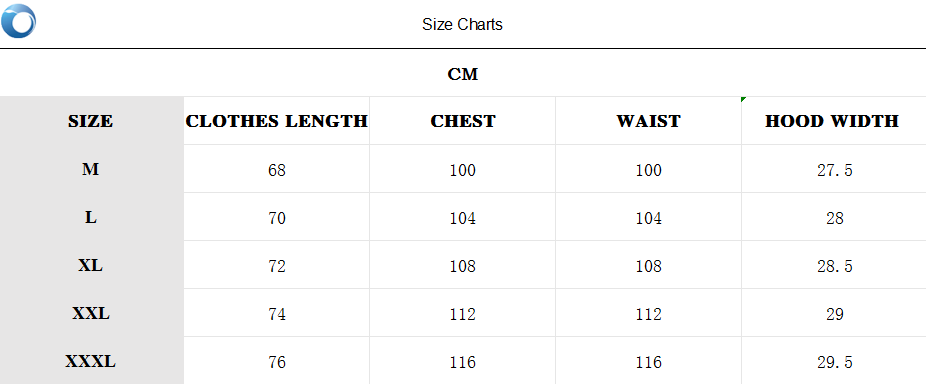The height and width of the screenshot is (384, 926).
Task: Select the XXXL size row label
Action: point(90,361)
